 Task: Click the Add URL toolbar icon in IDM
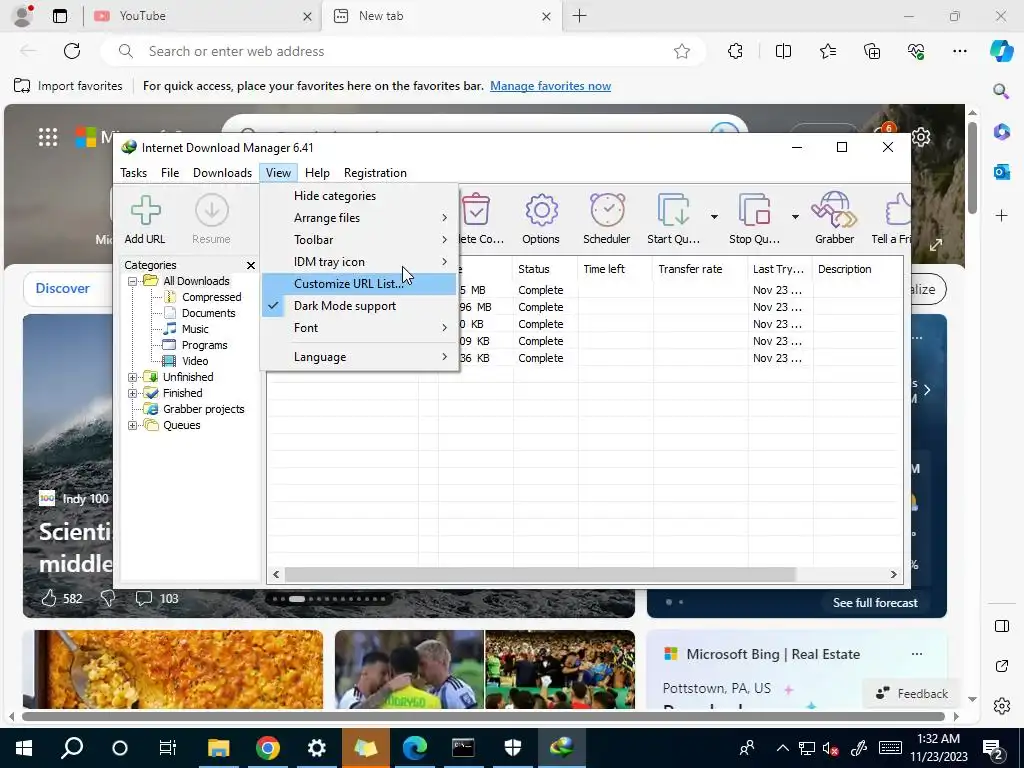(x=145, y=219)
